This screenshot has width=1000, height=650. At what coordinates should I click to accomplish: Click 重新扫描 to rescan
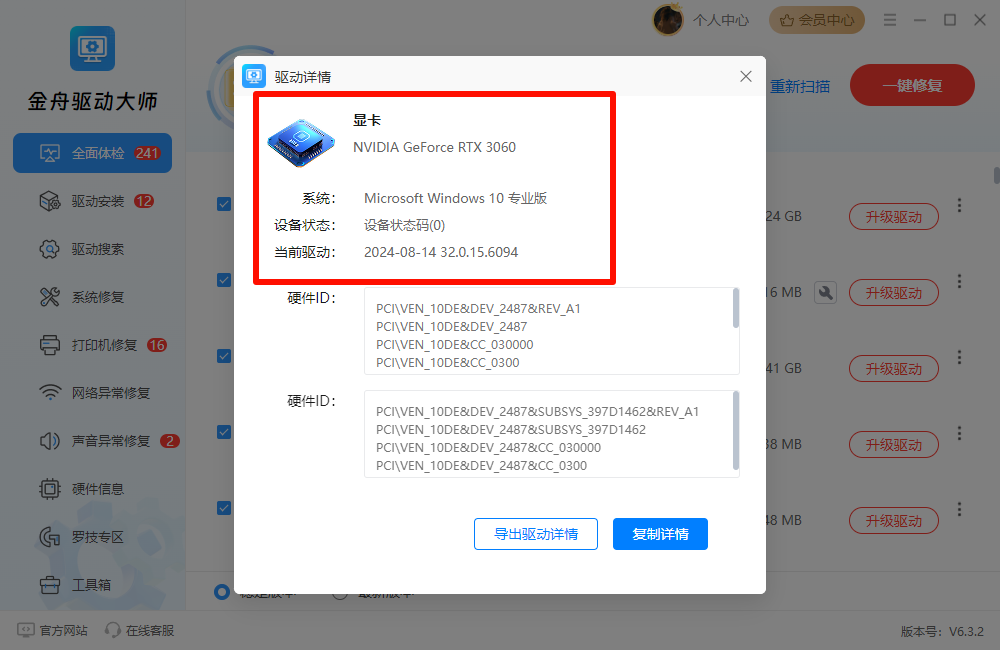tap(800, 87)
